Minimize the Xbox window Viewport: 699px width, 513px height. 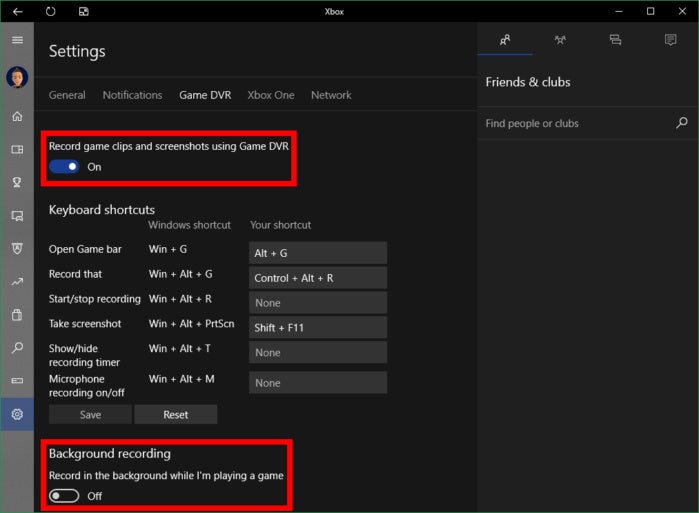pos(619,12)
